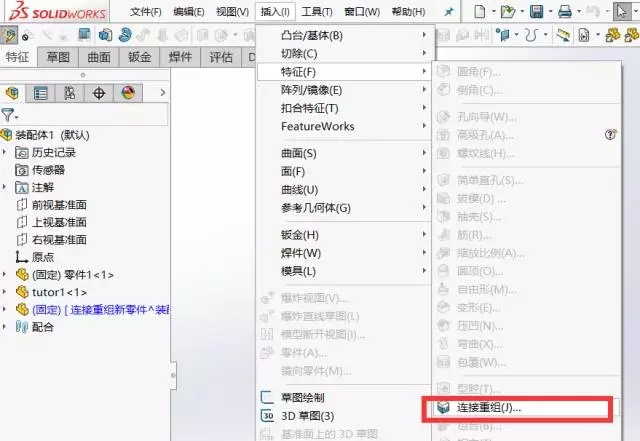
Task: Expand the 配合 mates folder
Action: [6, 326]
